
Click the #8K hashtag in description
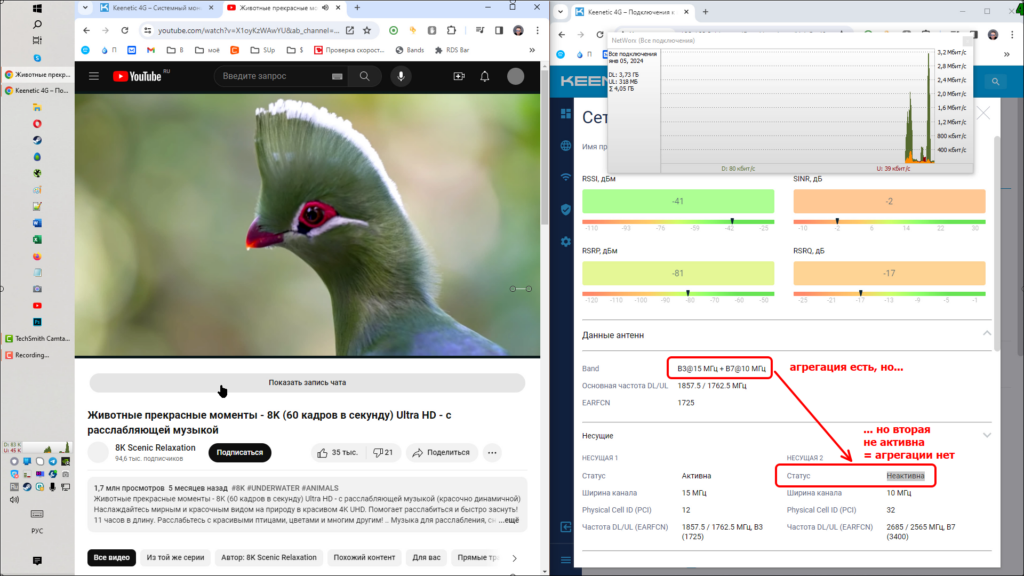point(238,488)
